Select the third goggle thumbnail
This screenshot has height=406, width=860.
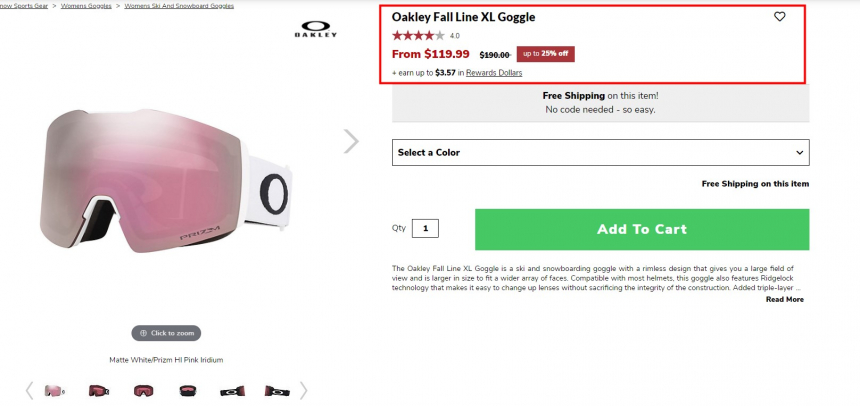click(x=144, y=390)
